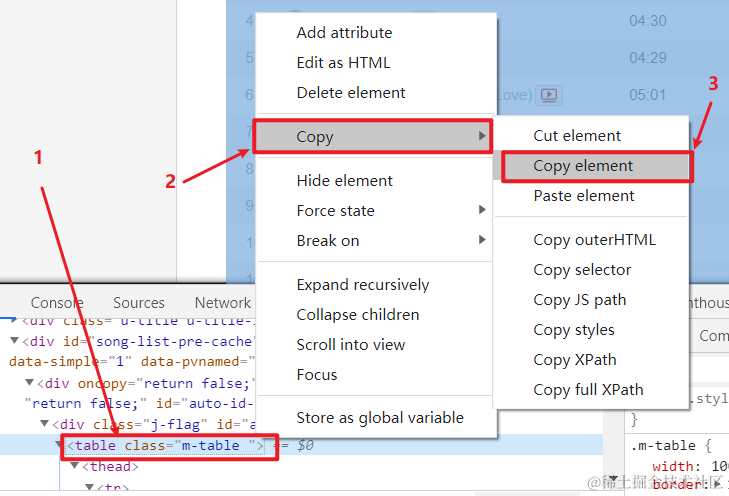
Task: Click the 04:30 song duration
Action: coord(648,21)
